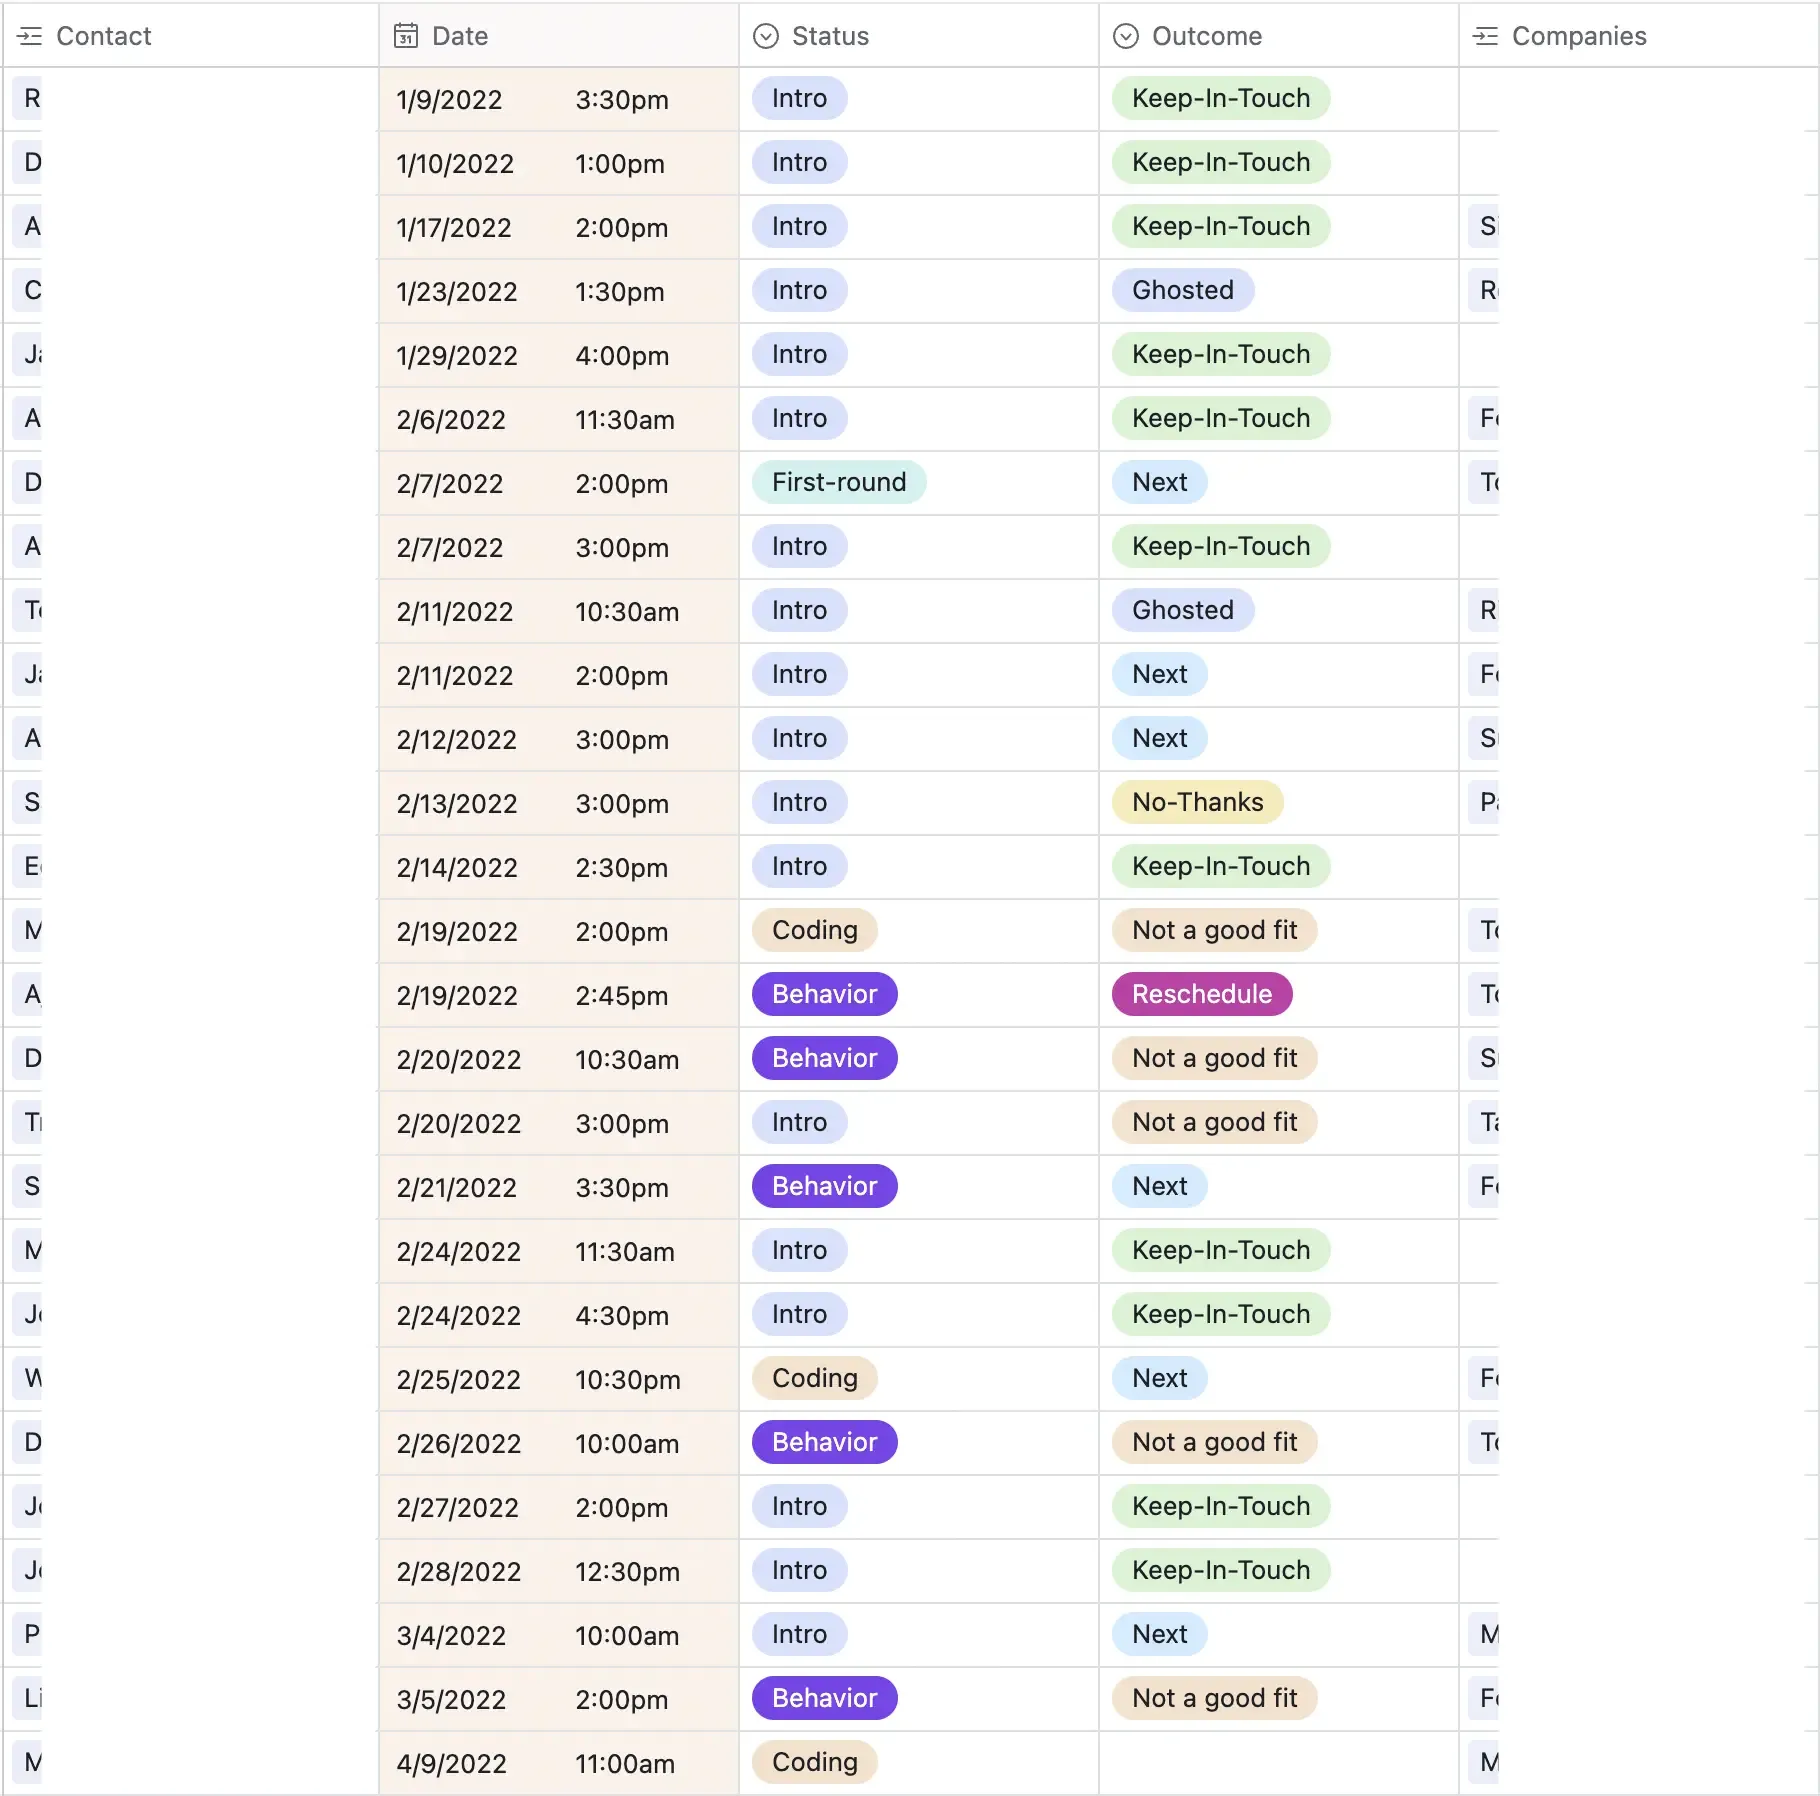Click the Intro status pill on 2/28/2022
Screen dimensions: 1820x1796
798,1571
